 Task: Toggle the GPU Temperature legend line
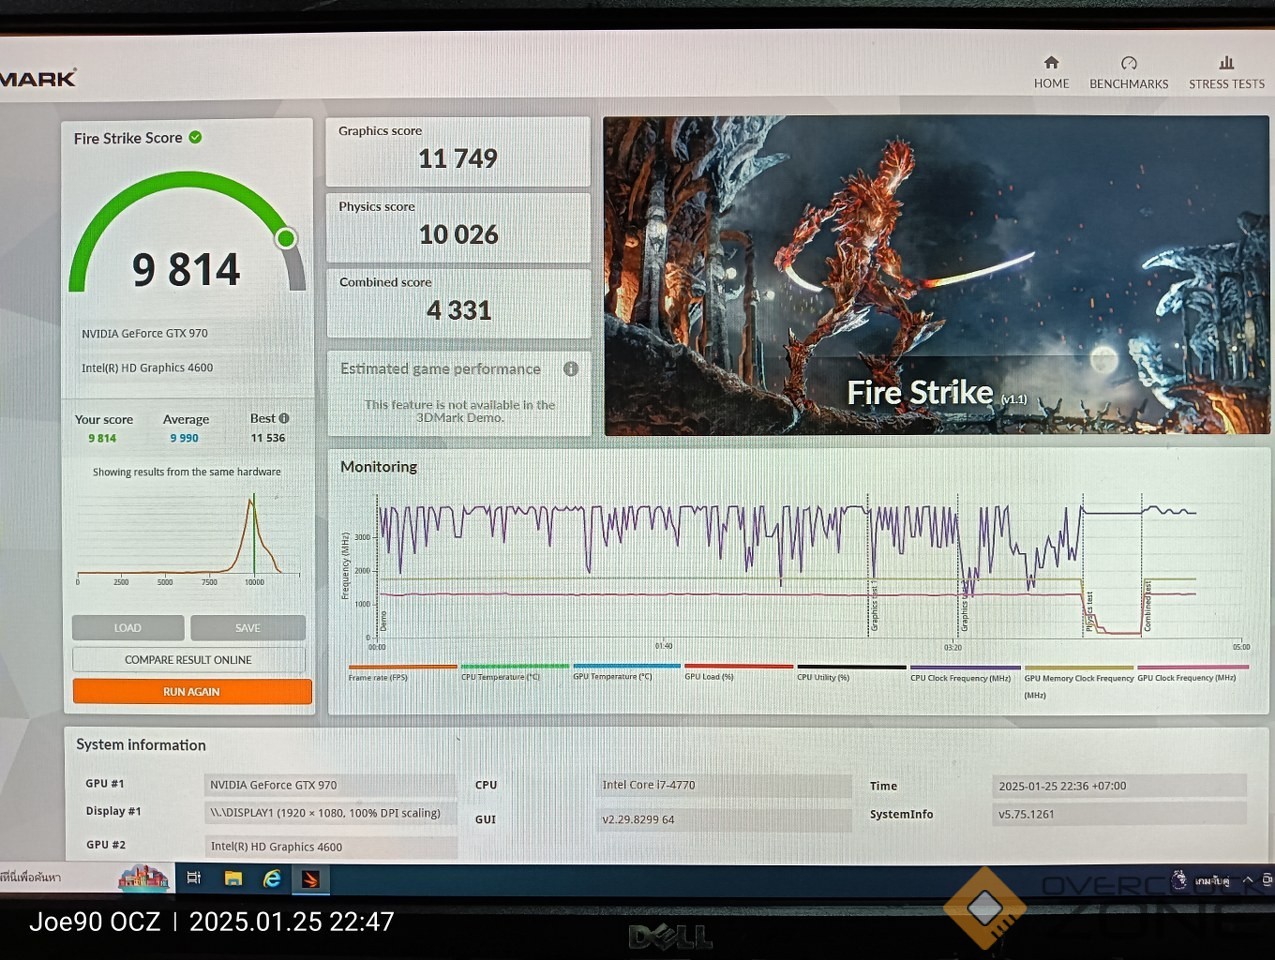[626, 672]
